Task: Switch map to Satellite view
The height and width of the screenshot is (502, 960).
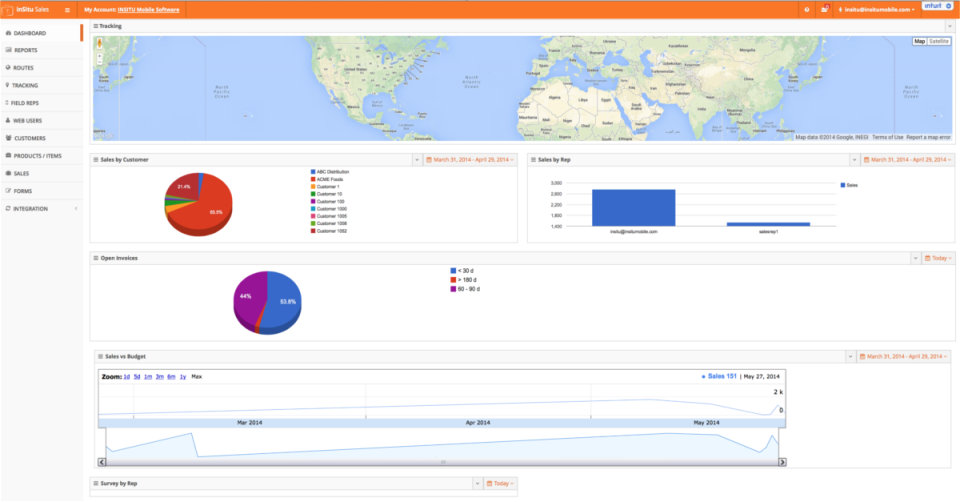Action: (x=939, y=42)
